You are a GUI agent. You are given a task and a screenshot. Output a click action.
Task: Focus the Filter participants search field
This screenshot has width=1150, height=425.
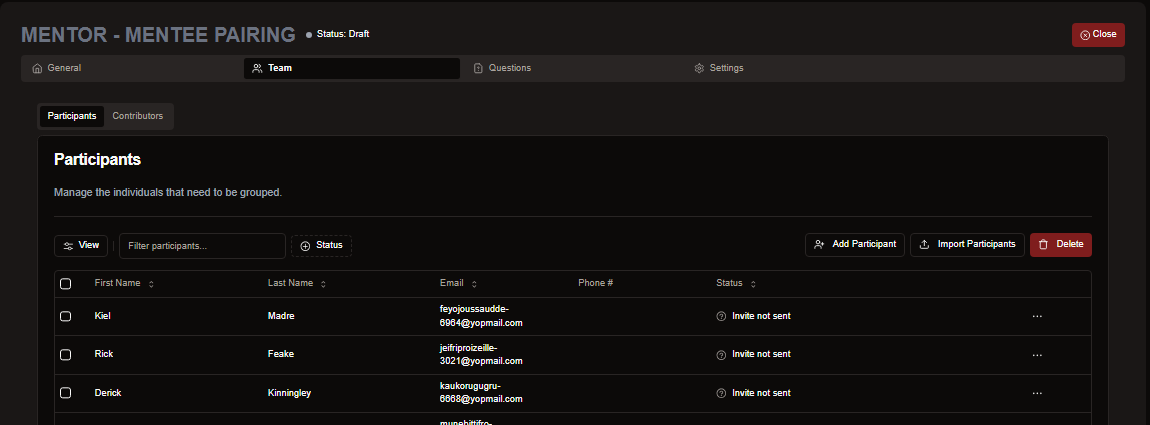point(202,245)
